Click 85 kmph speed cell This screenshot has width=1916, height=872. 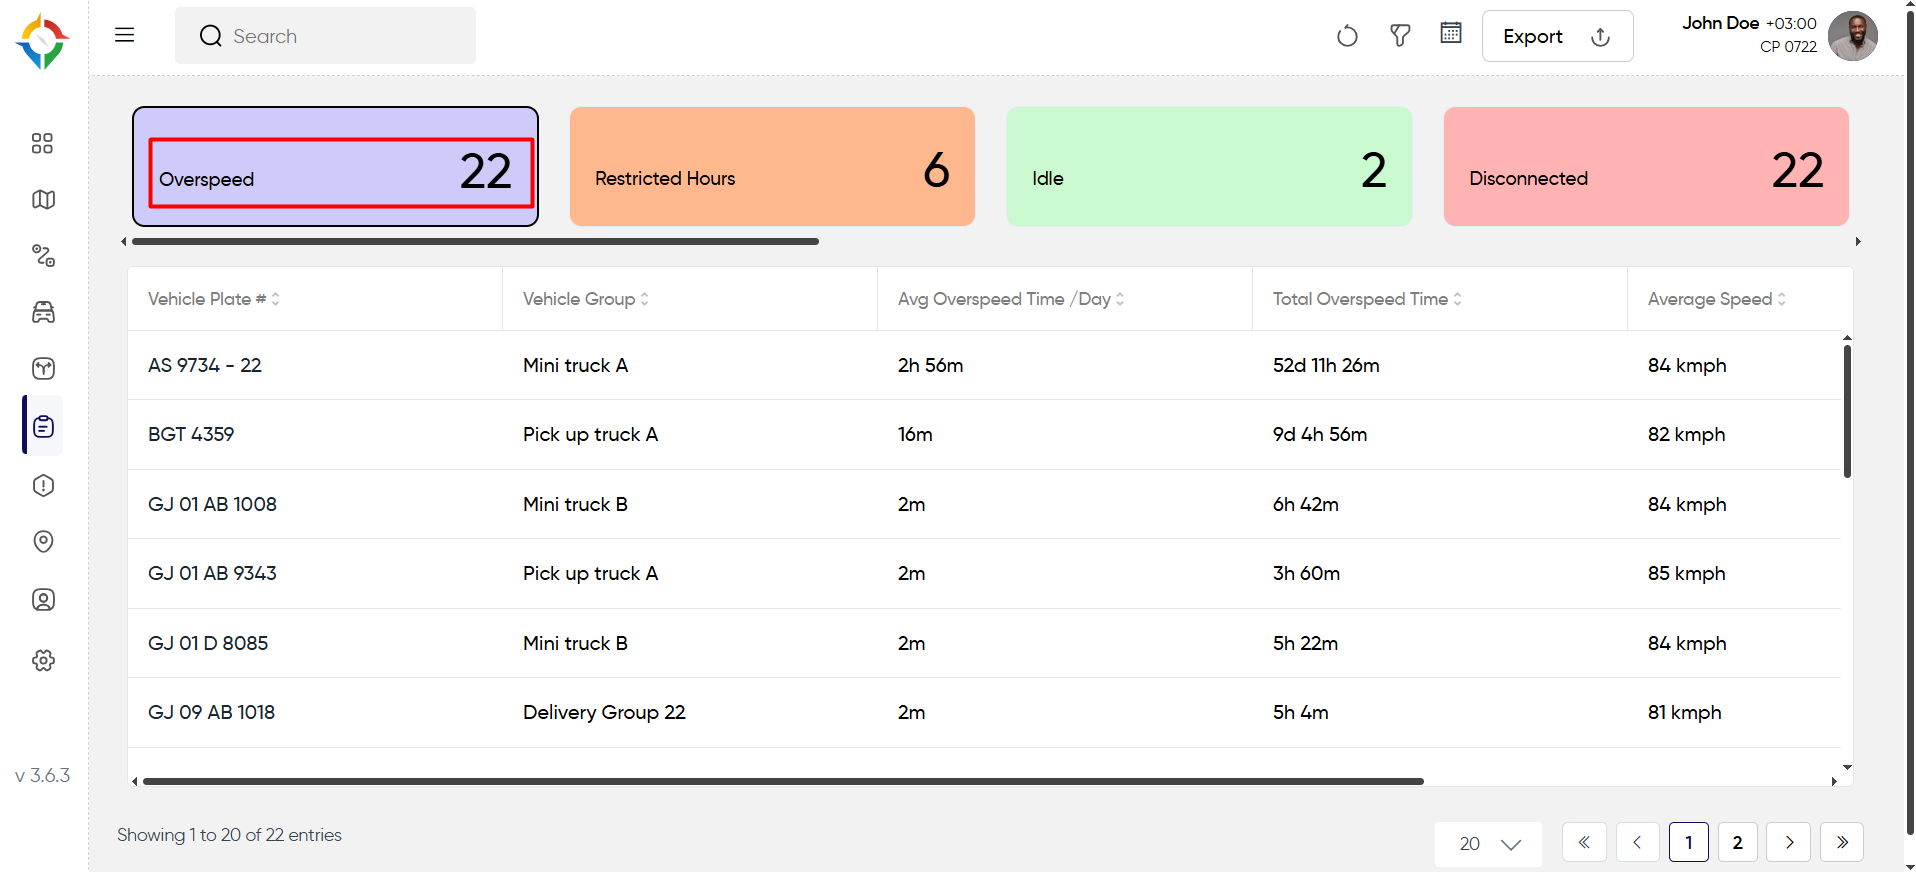[x=1687, y=573]
